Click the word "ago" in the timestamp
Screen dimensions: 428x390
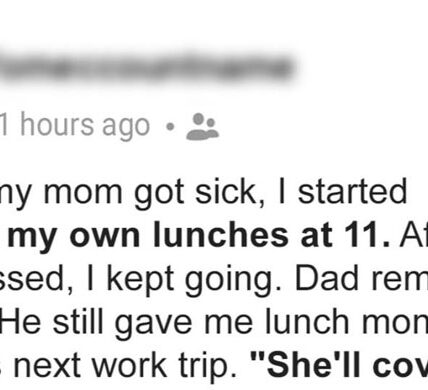[126, 129]
